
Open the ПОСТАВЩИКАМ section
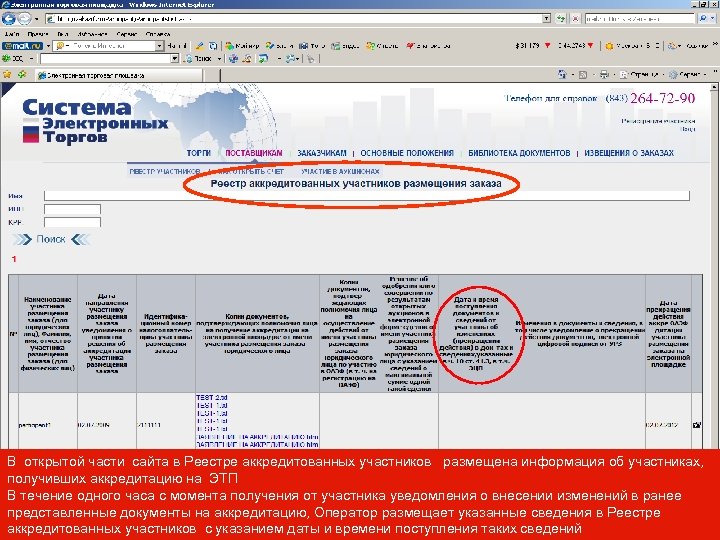(x=253, y=153)
